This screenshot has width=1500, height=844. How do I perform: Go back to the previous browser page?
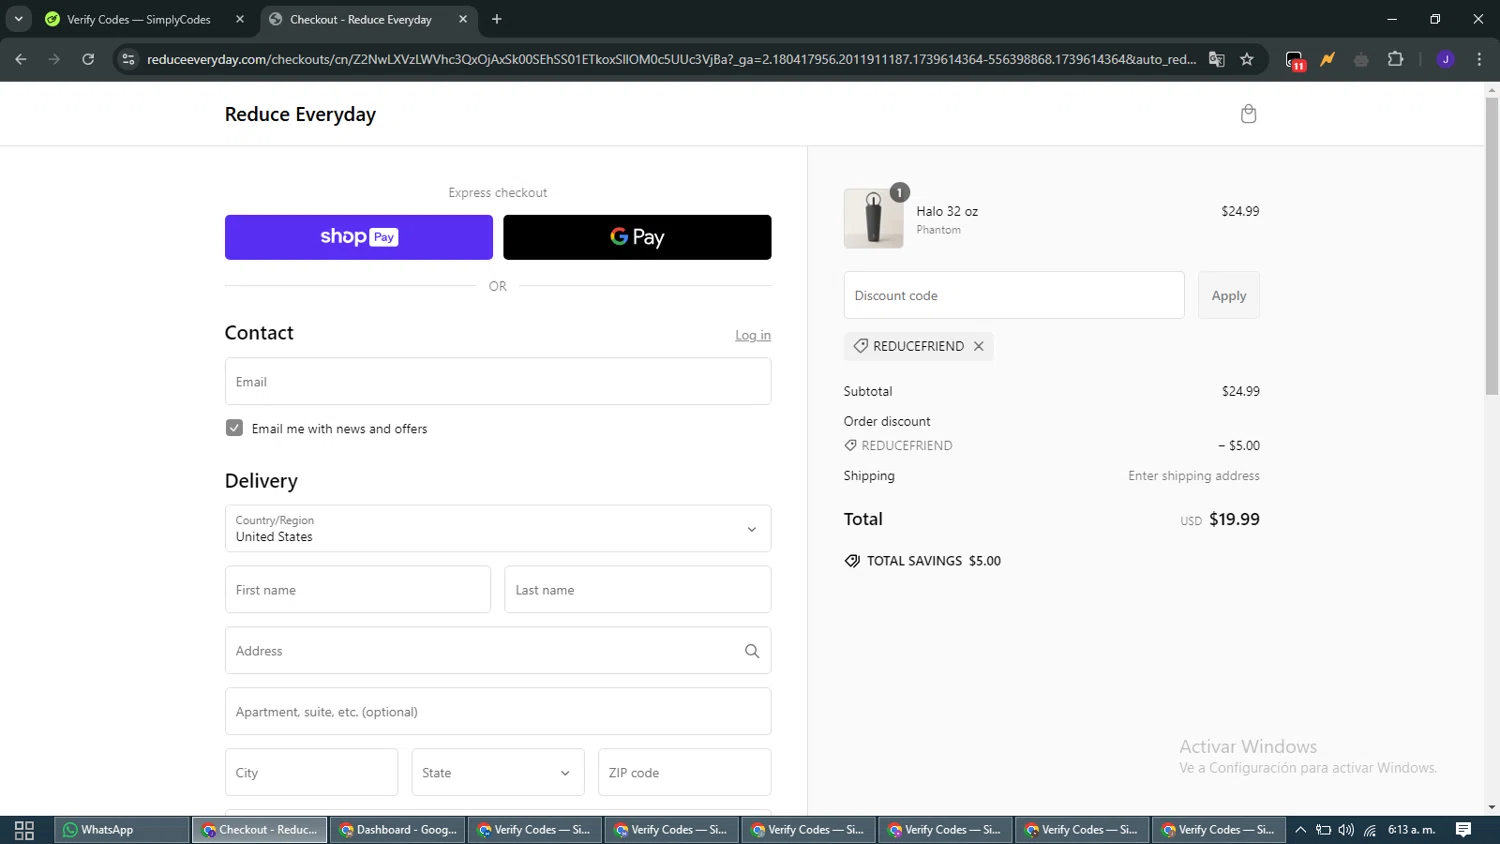point(21,59)
